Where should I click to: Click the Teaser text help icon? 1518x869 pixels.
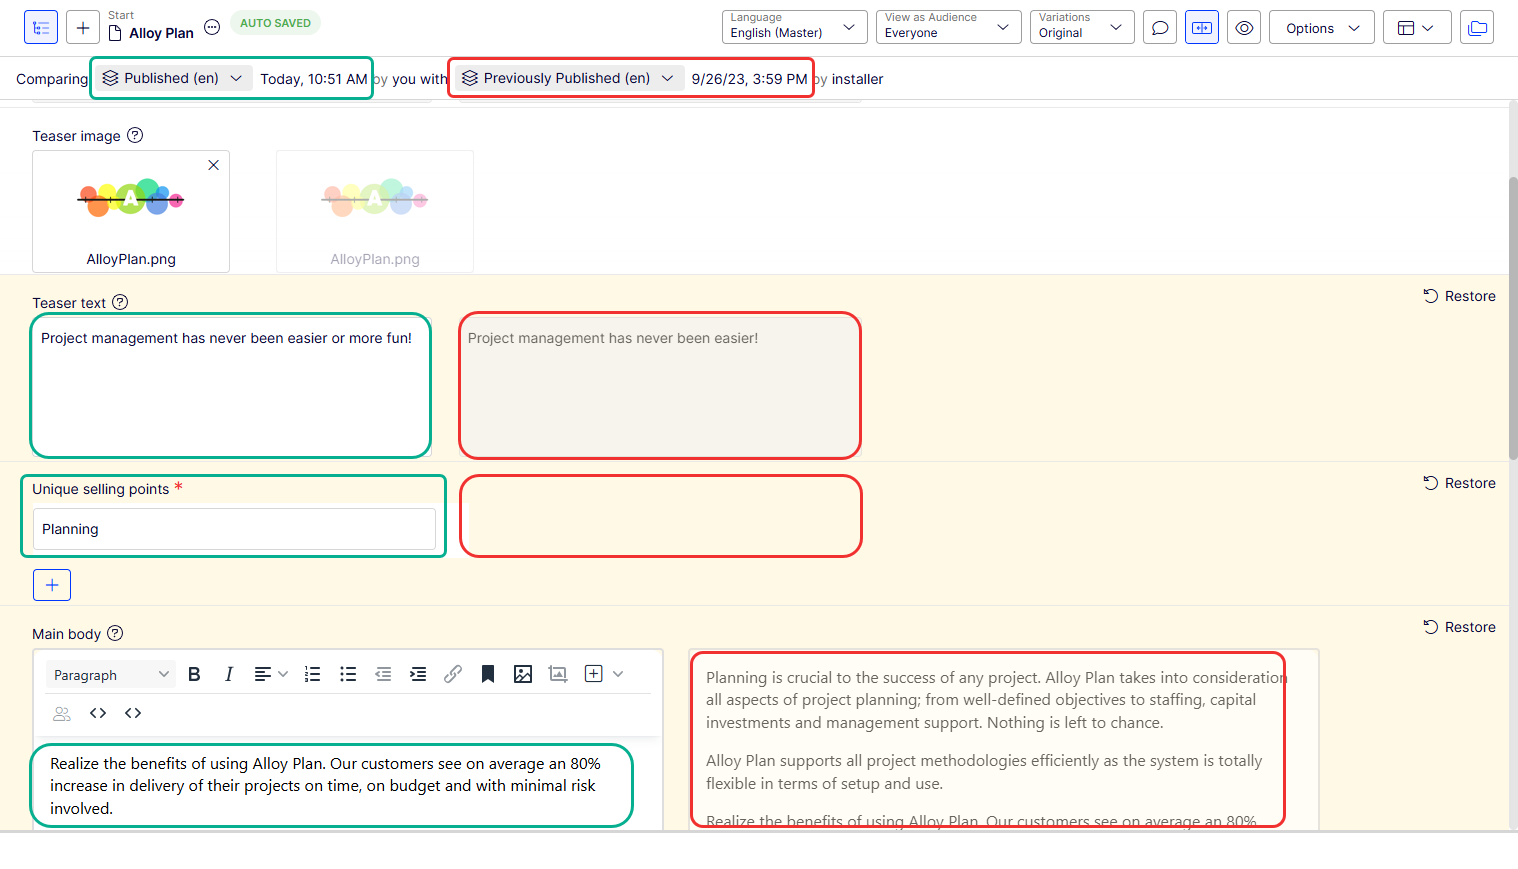click(x=120, y=302)
